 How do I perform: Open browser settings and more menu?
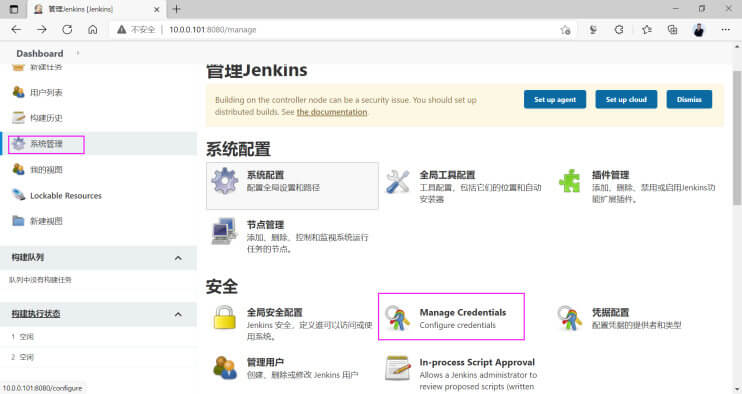click(725, 30)
